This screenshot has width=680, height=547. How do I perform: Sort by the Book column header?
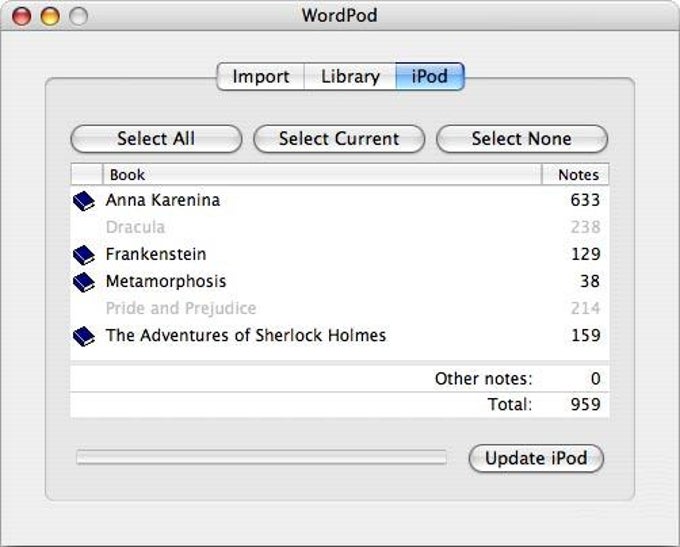pyautogui.click(x=322, y=174)
